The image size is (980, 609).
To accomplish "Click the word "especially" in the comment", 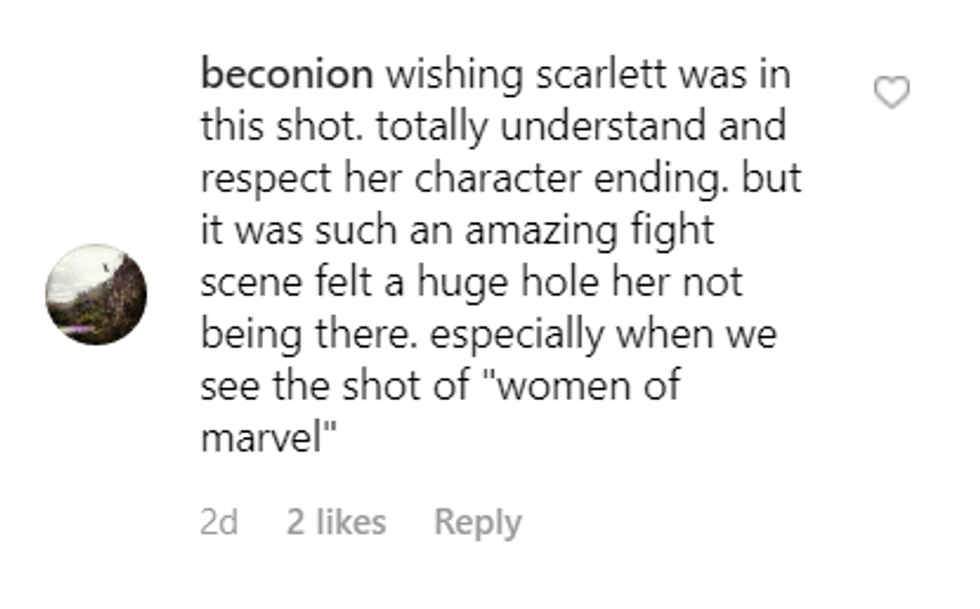I will (518, 335).
